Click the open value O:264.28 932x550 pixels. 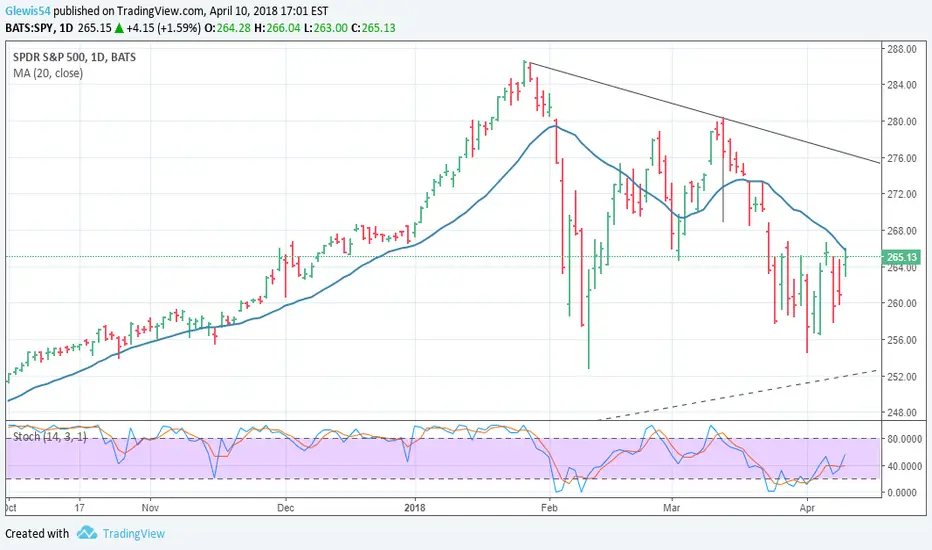(x=228, y=28)
